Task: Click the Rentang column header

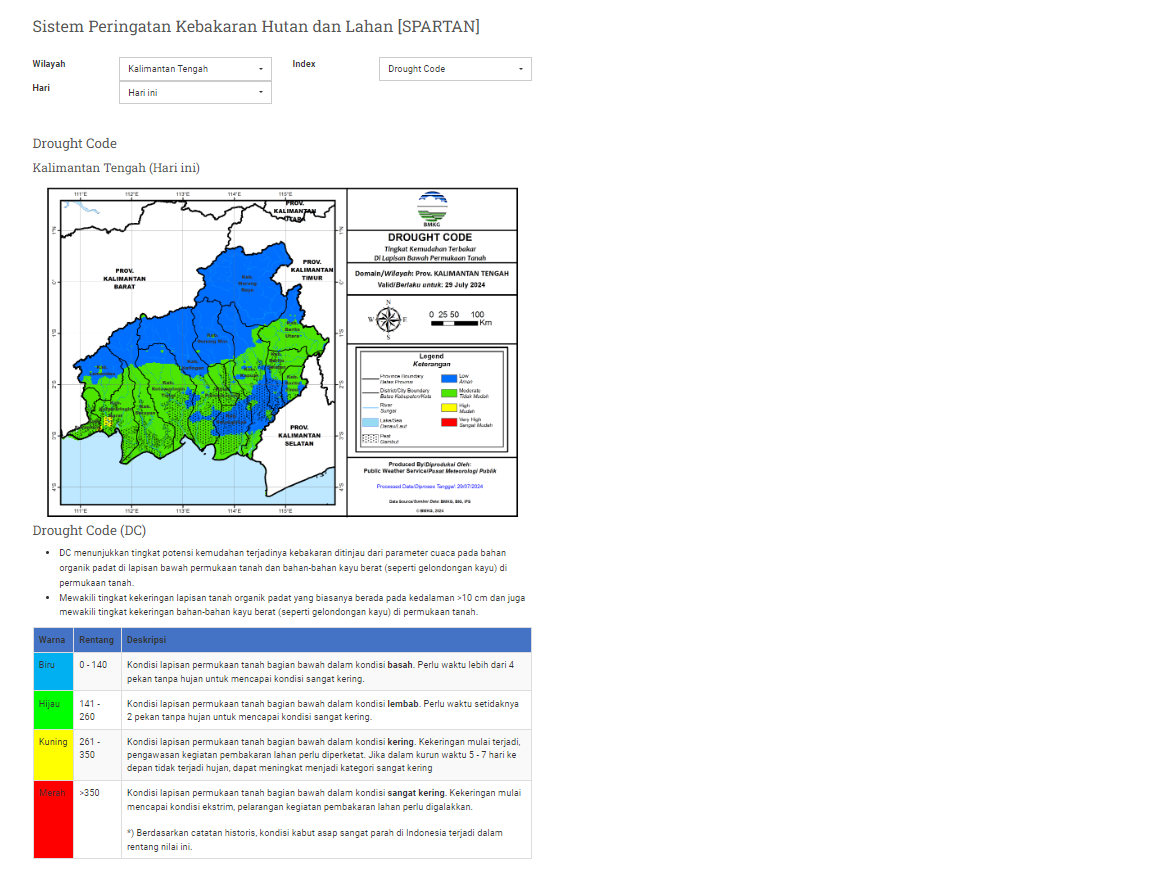Action: pyautogui.click(x=97, y=640)
